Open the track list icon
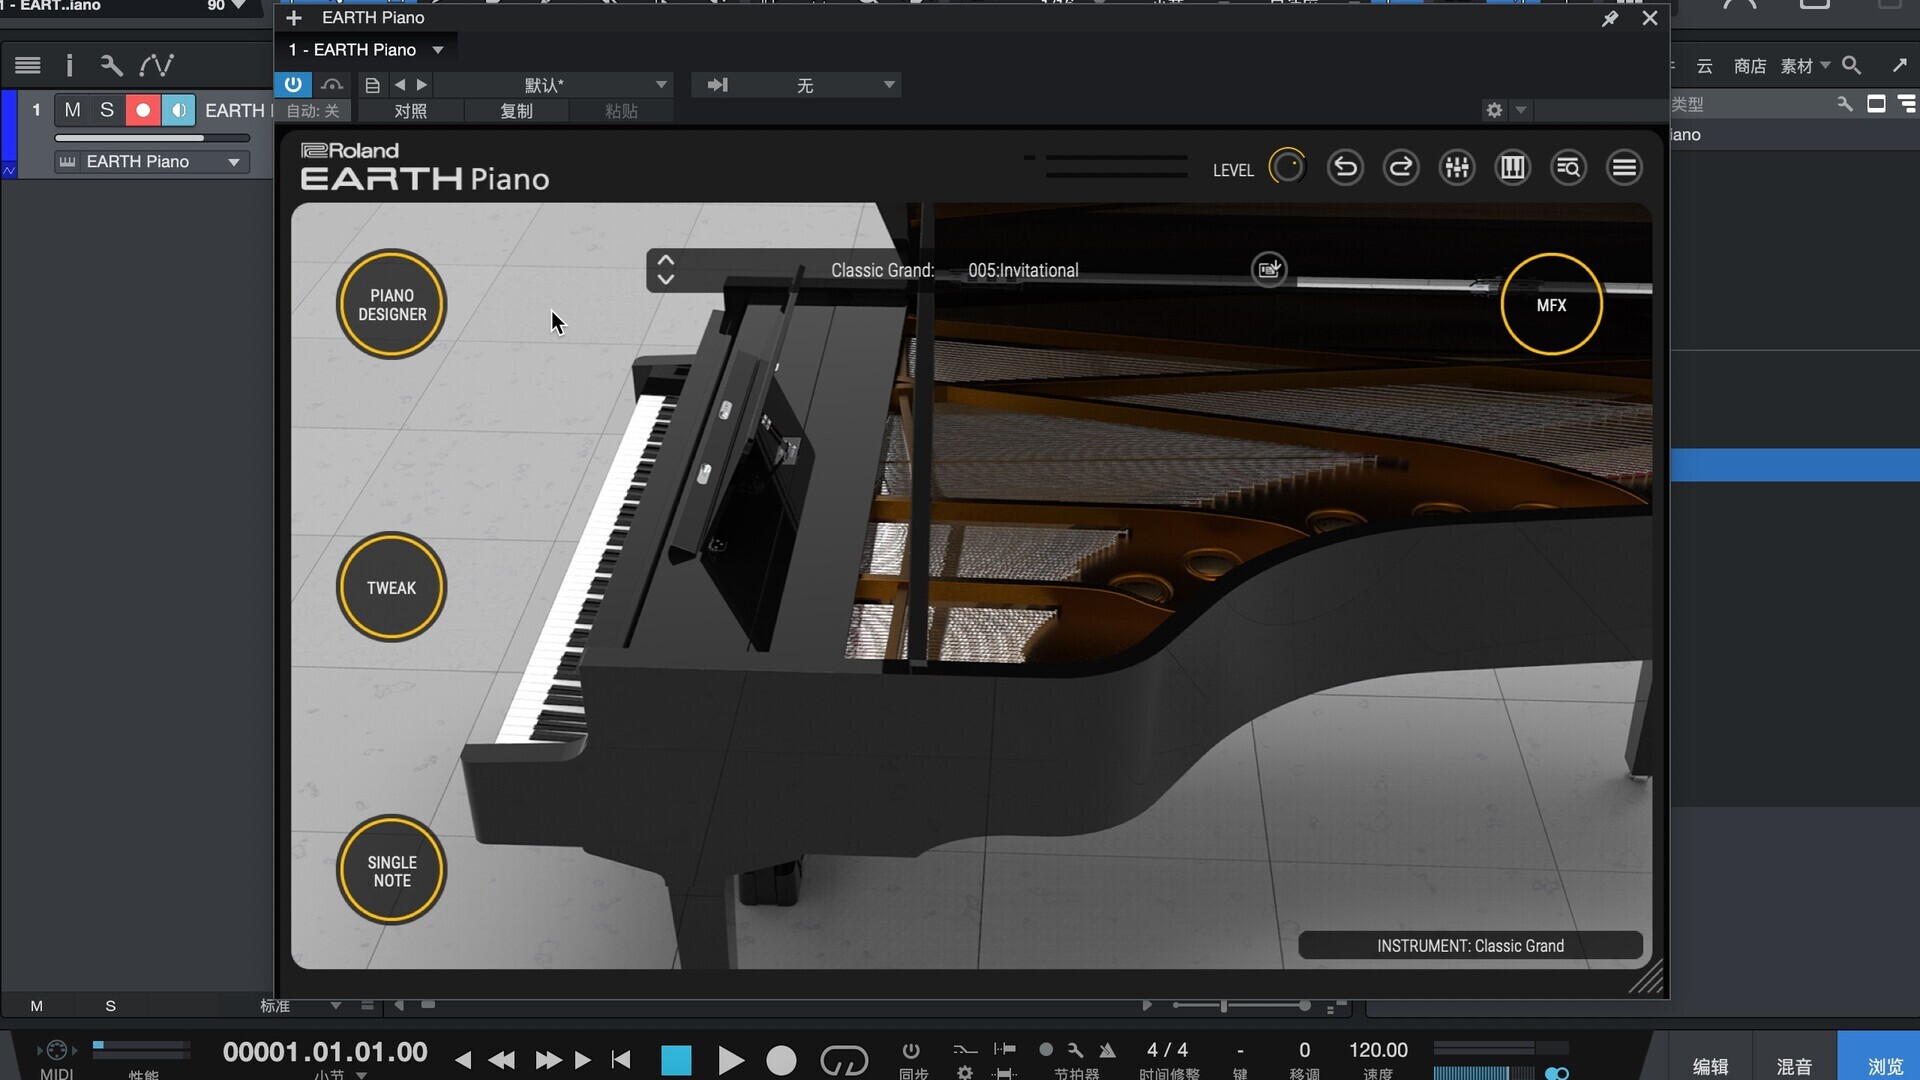This screenshot has width=1920, height=1080. [x=28, y=66]
